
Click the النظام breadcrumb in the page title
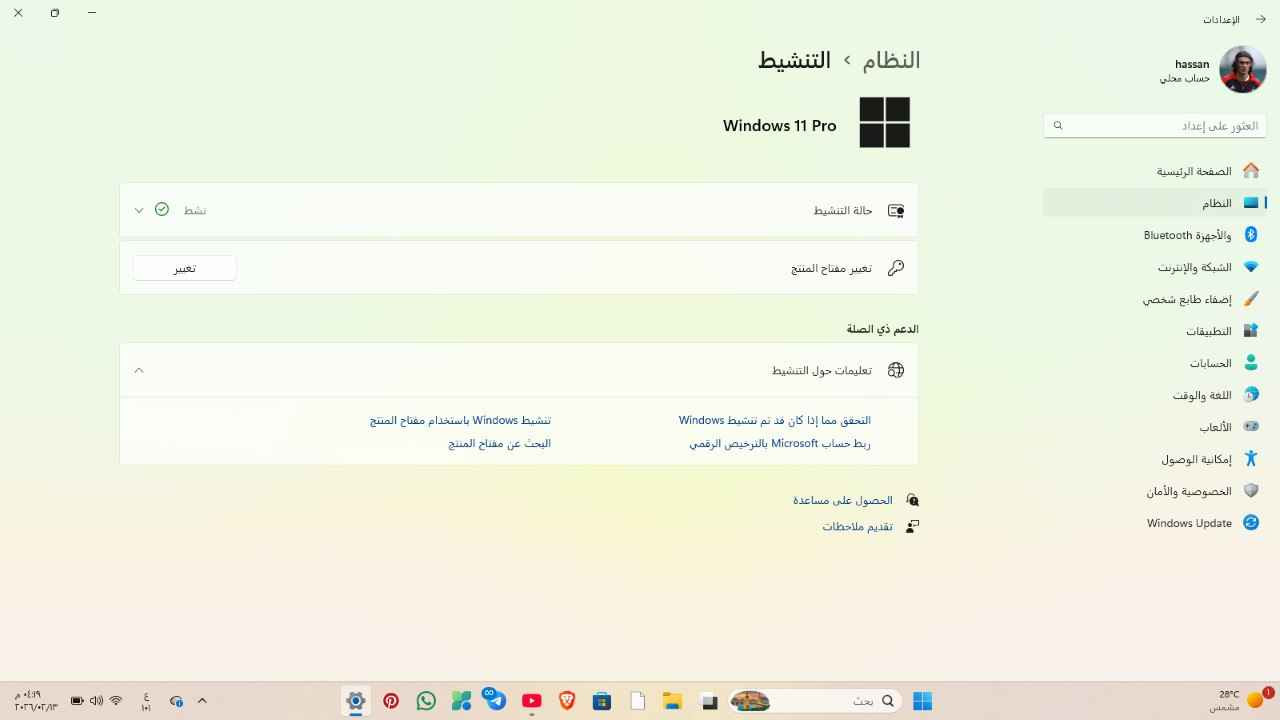click(x=890, y=60)
